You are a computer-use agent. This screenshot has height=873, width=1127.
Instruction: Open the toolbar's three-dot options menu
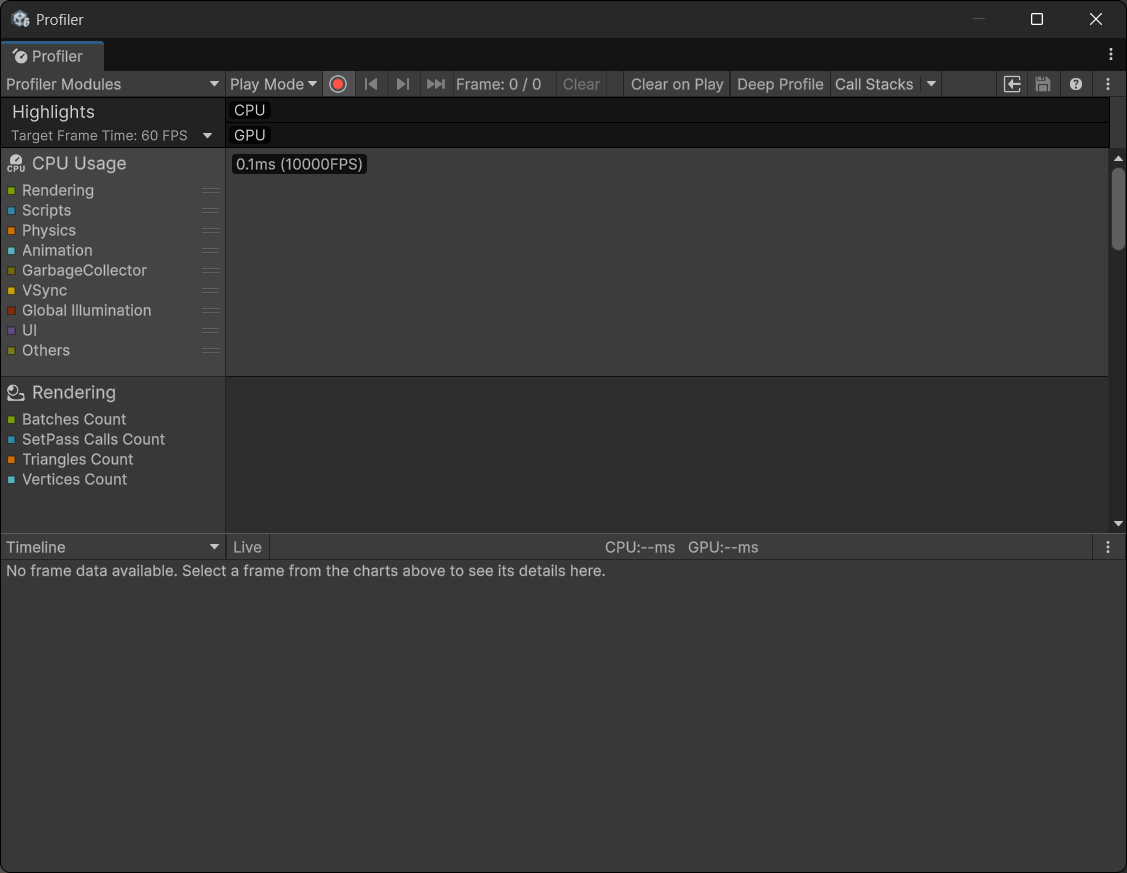(1108, 84)
